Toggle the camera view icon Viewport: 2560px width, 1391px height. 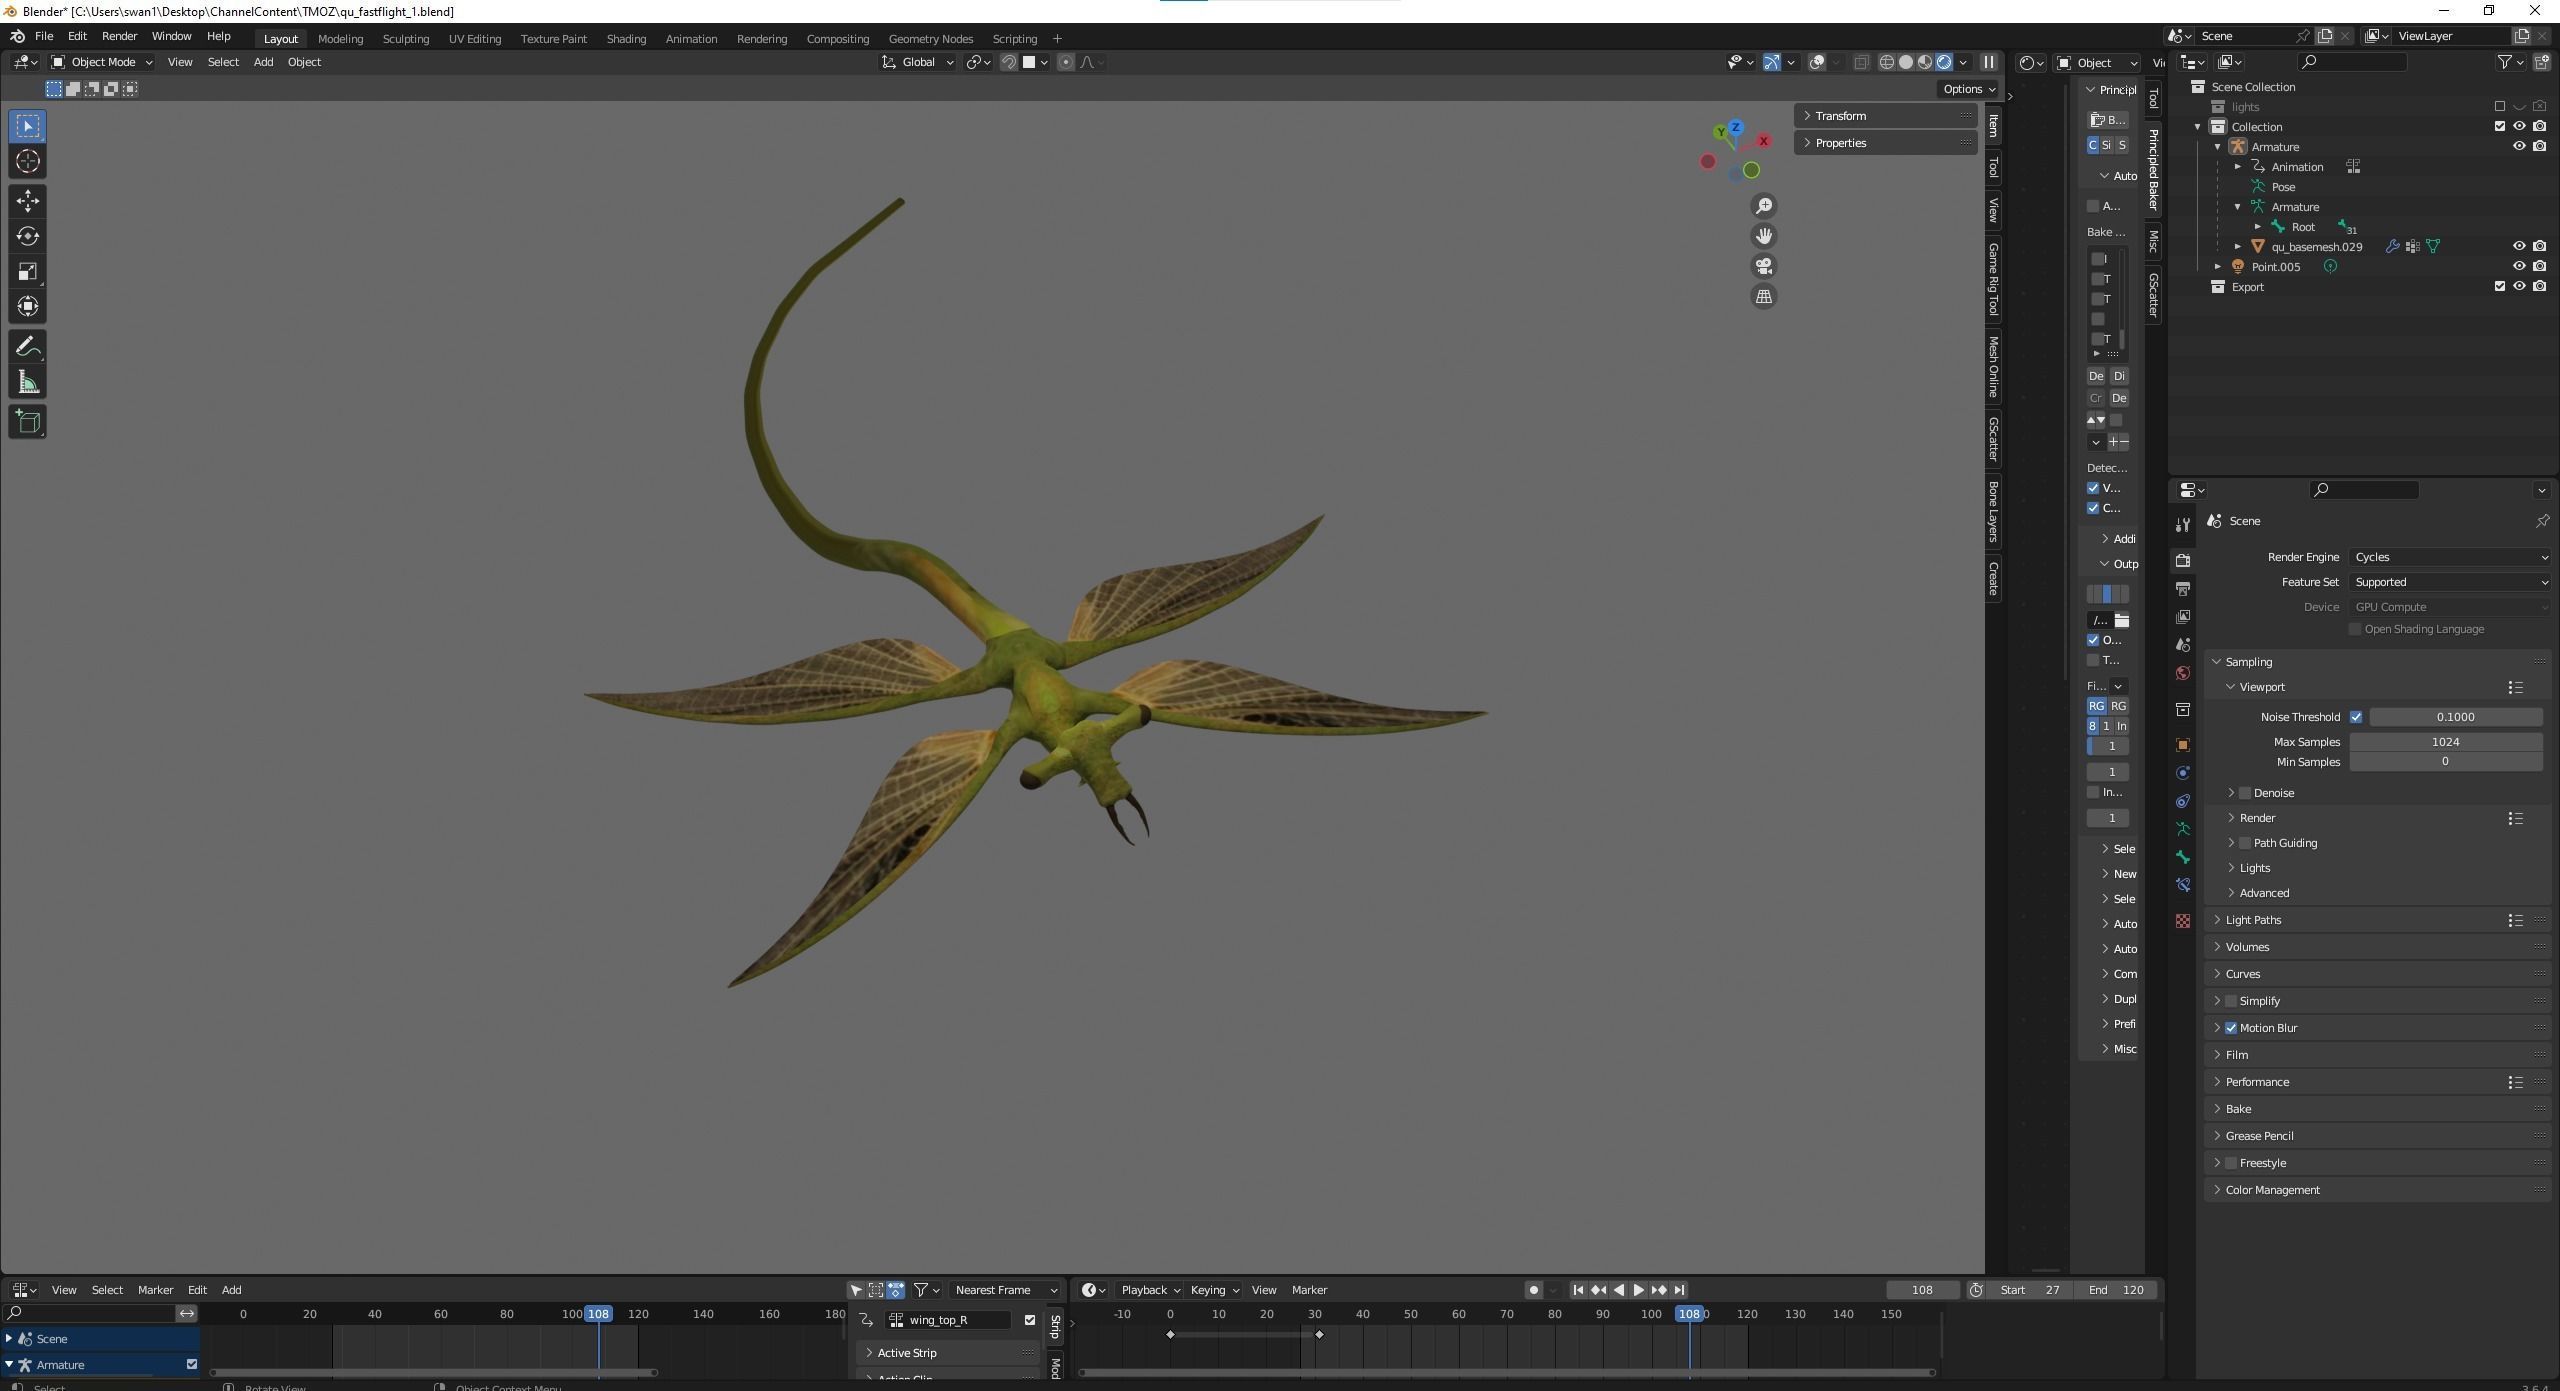point(1764,266)
